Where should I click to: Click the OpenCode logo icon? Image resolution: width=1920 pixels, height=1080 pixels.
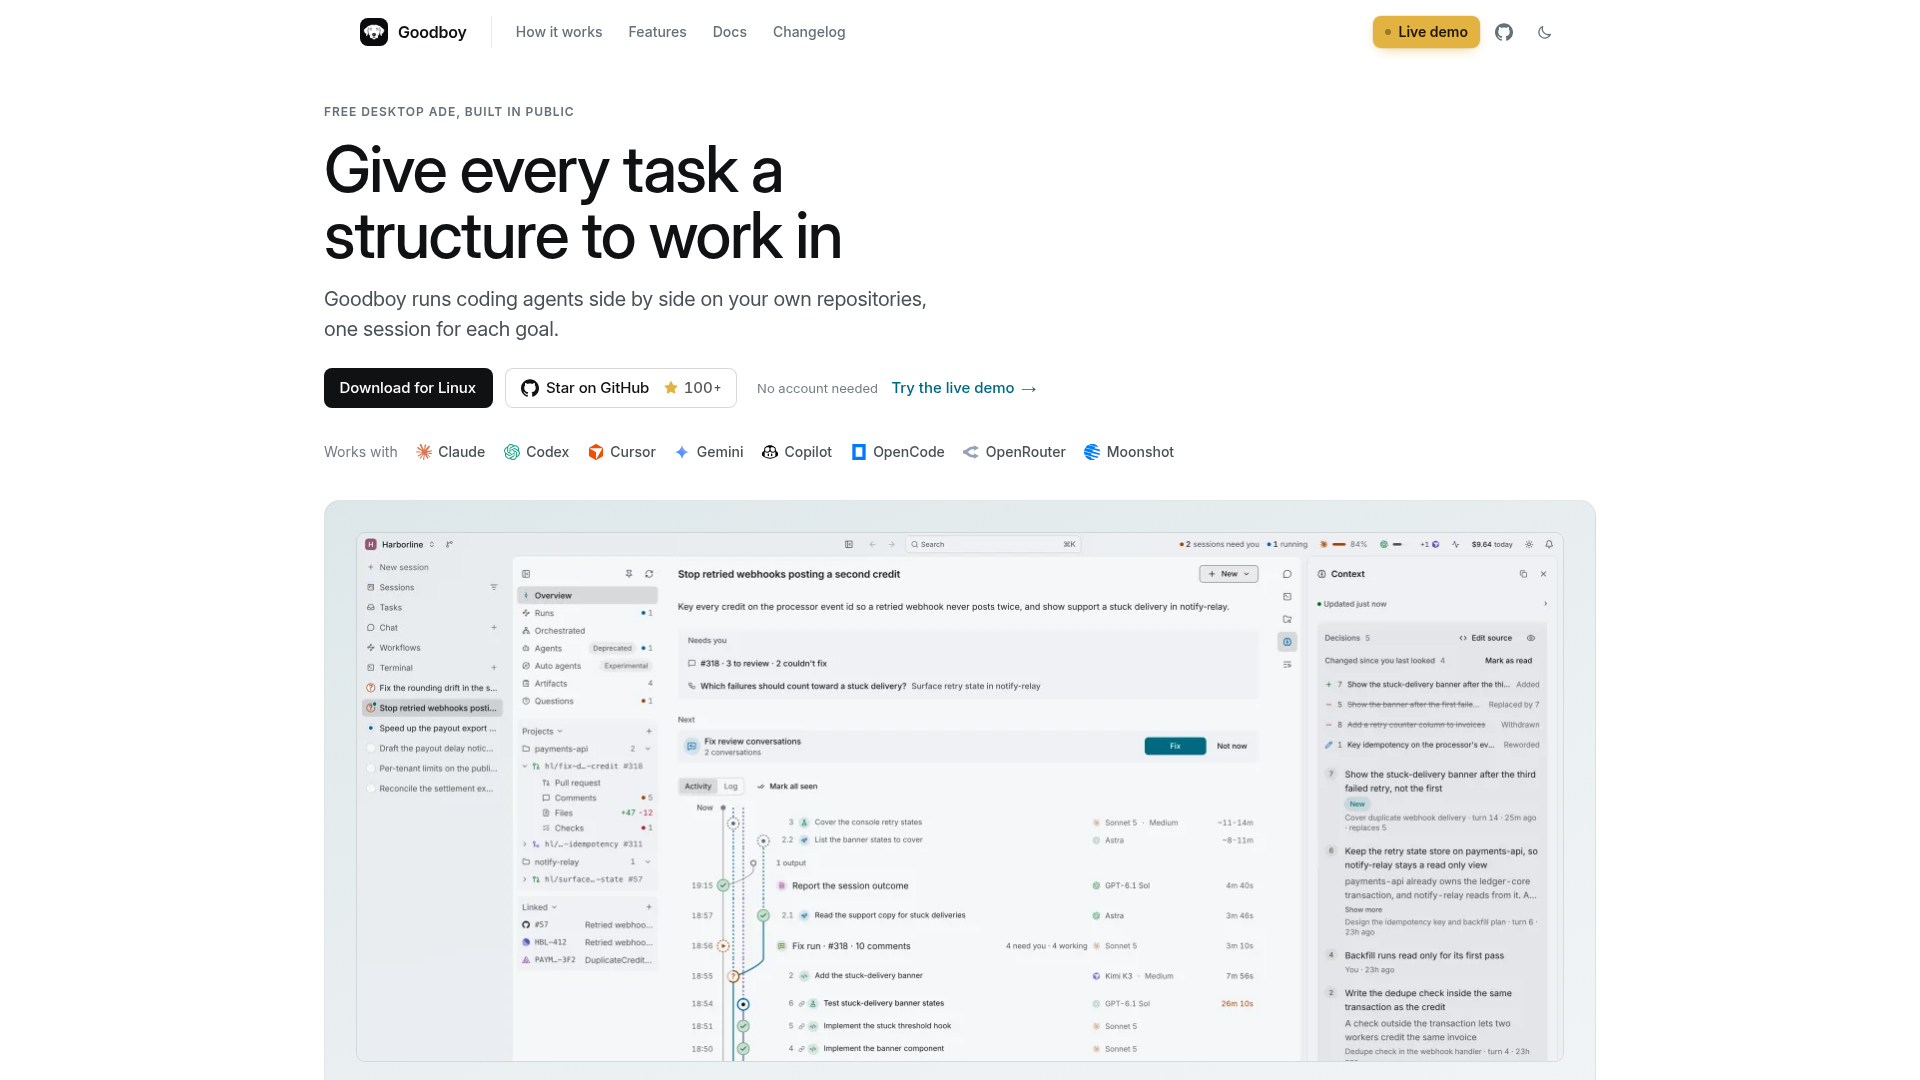(859, 452)
